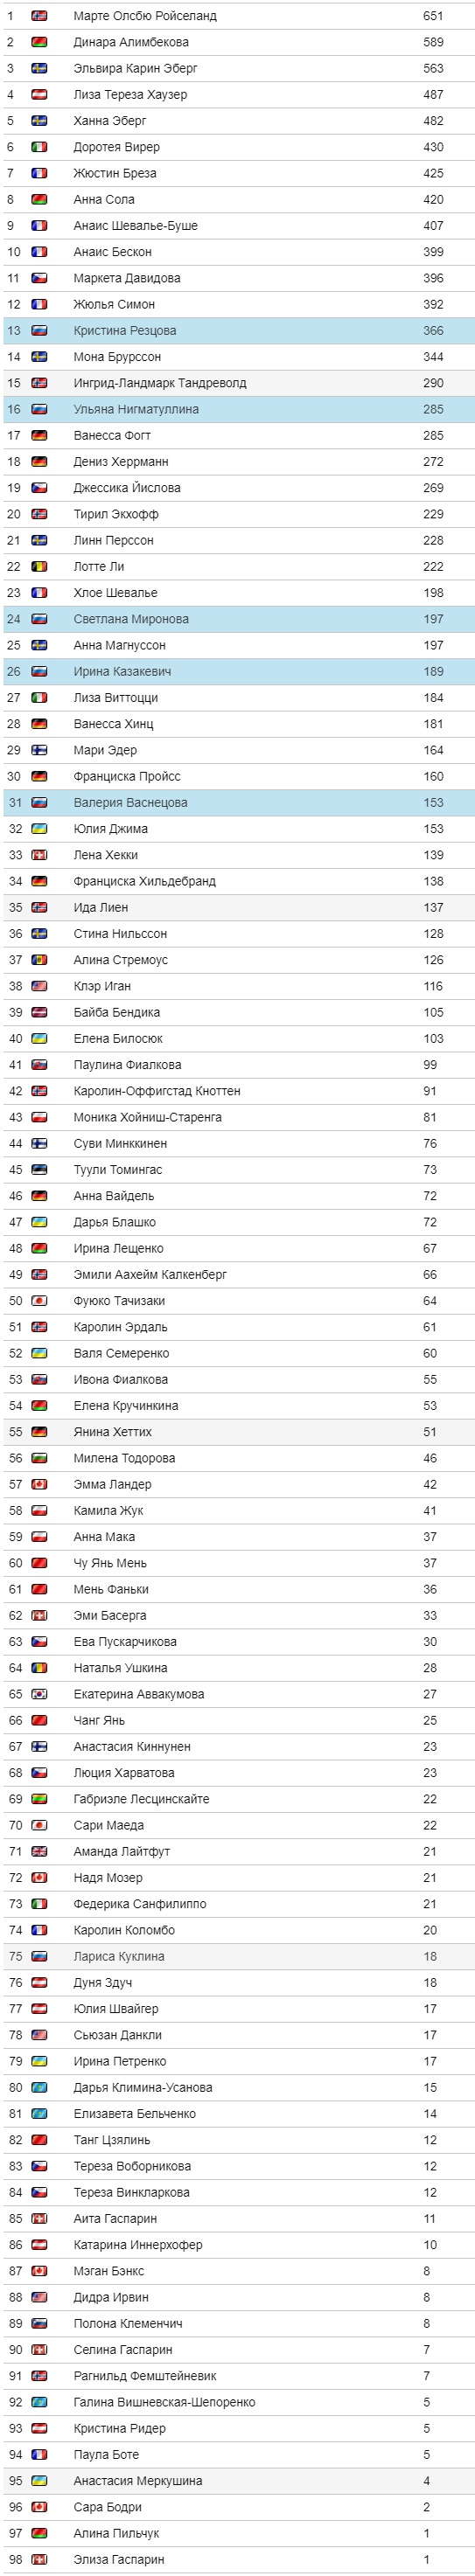Select highlighted row Ульяна Нигматуллина
Screen dimensions: 475x2576
tap(238, 409)
